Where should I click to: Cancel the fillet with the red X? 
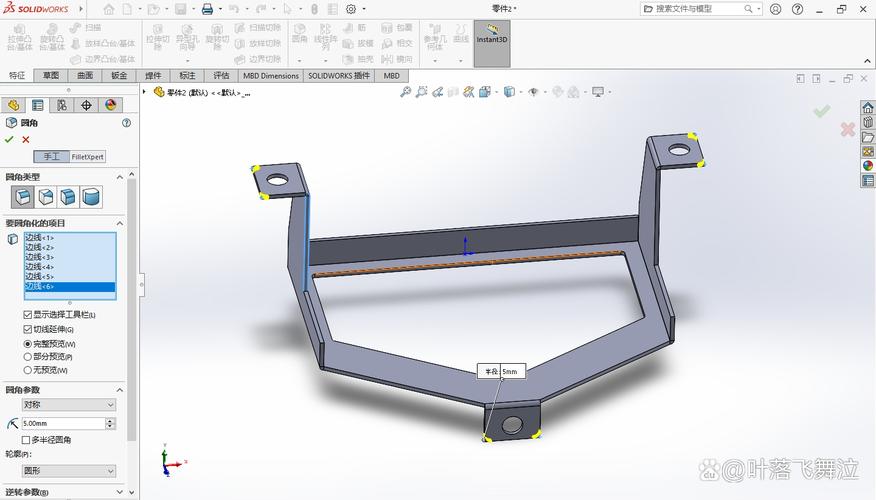tap(26, 140)
